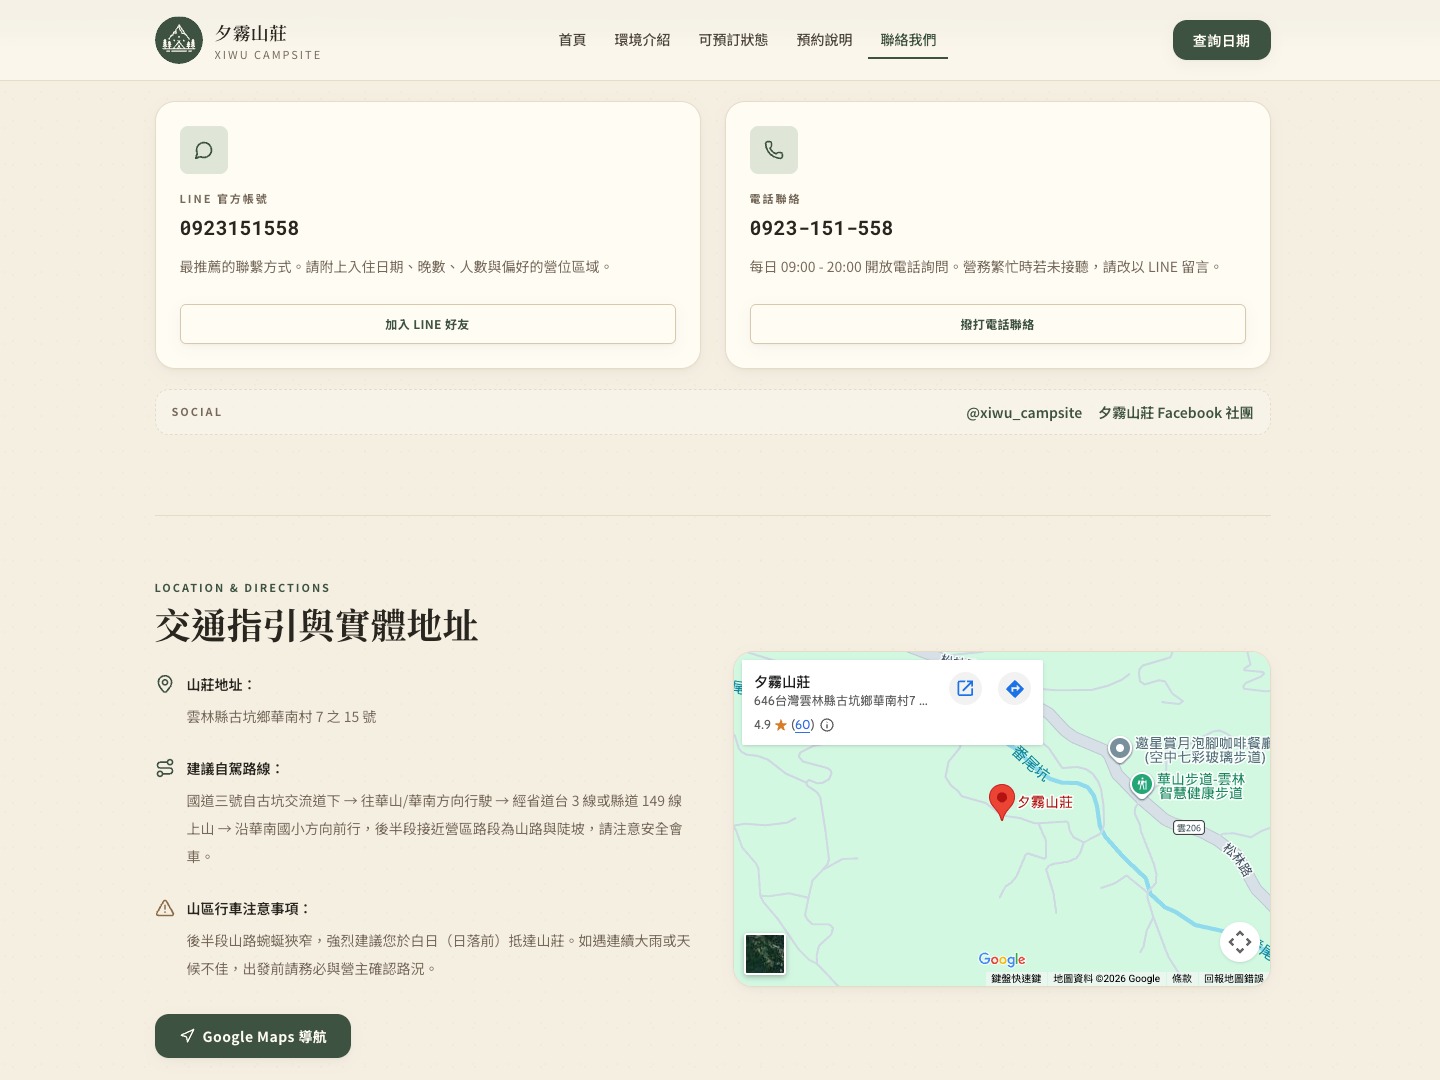Click the 邀星賞月泡腳咖啡餐廳 grey marker

tap(1120, 748)
